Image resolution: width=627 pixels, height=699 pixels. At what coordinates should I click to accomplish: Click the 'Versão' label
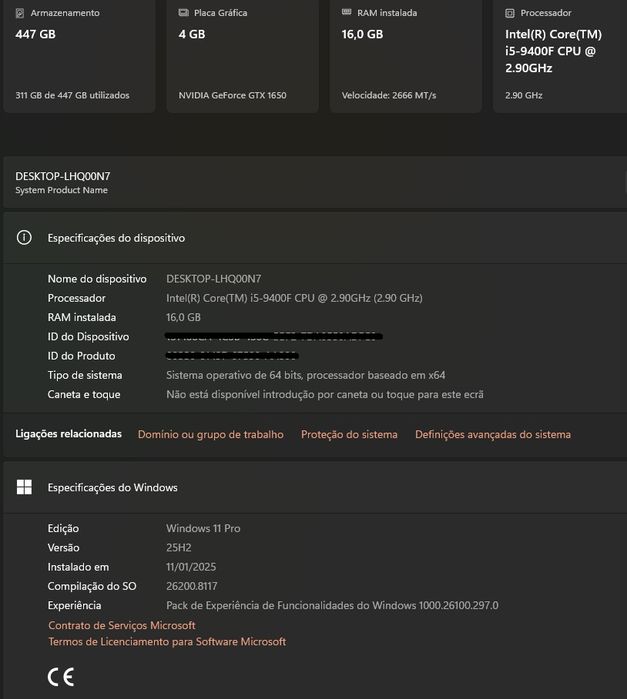coord(63,547)
